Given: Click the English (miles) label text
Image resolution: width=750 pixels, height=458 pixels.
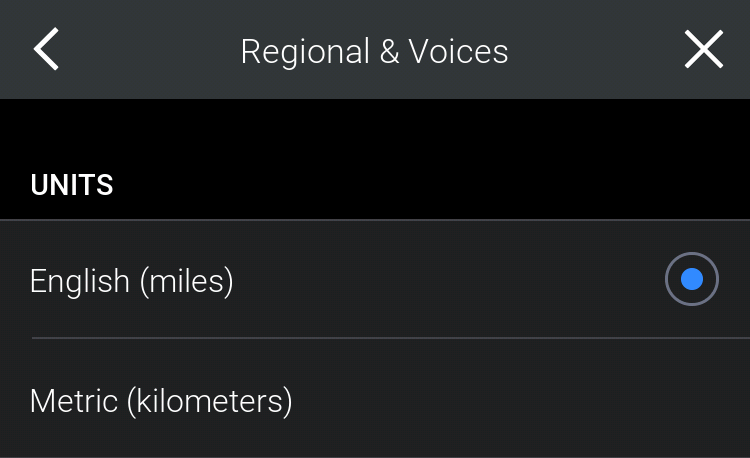Looking at the screenshot, I should pos(131,281).
